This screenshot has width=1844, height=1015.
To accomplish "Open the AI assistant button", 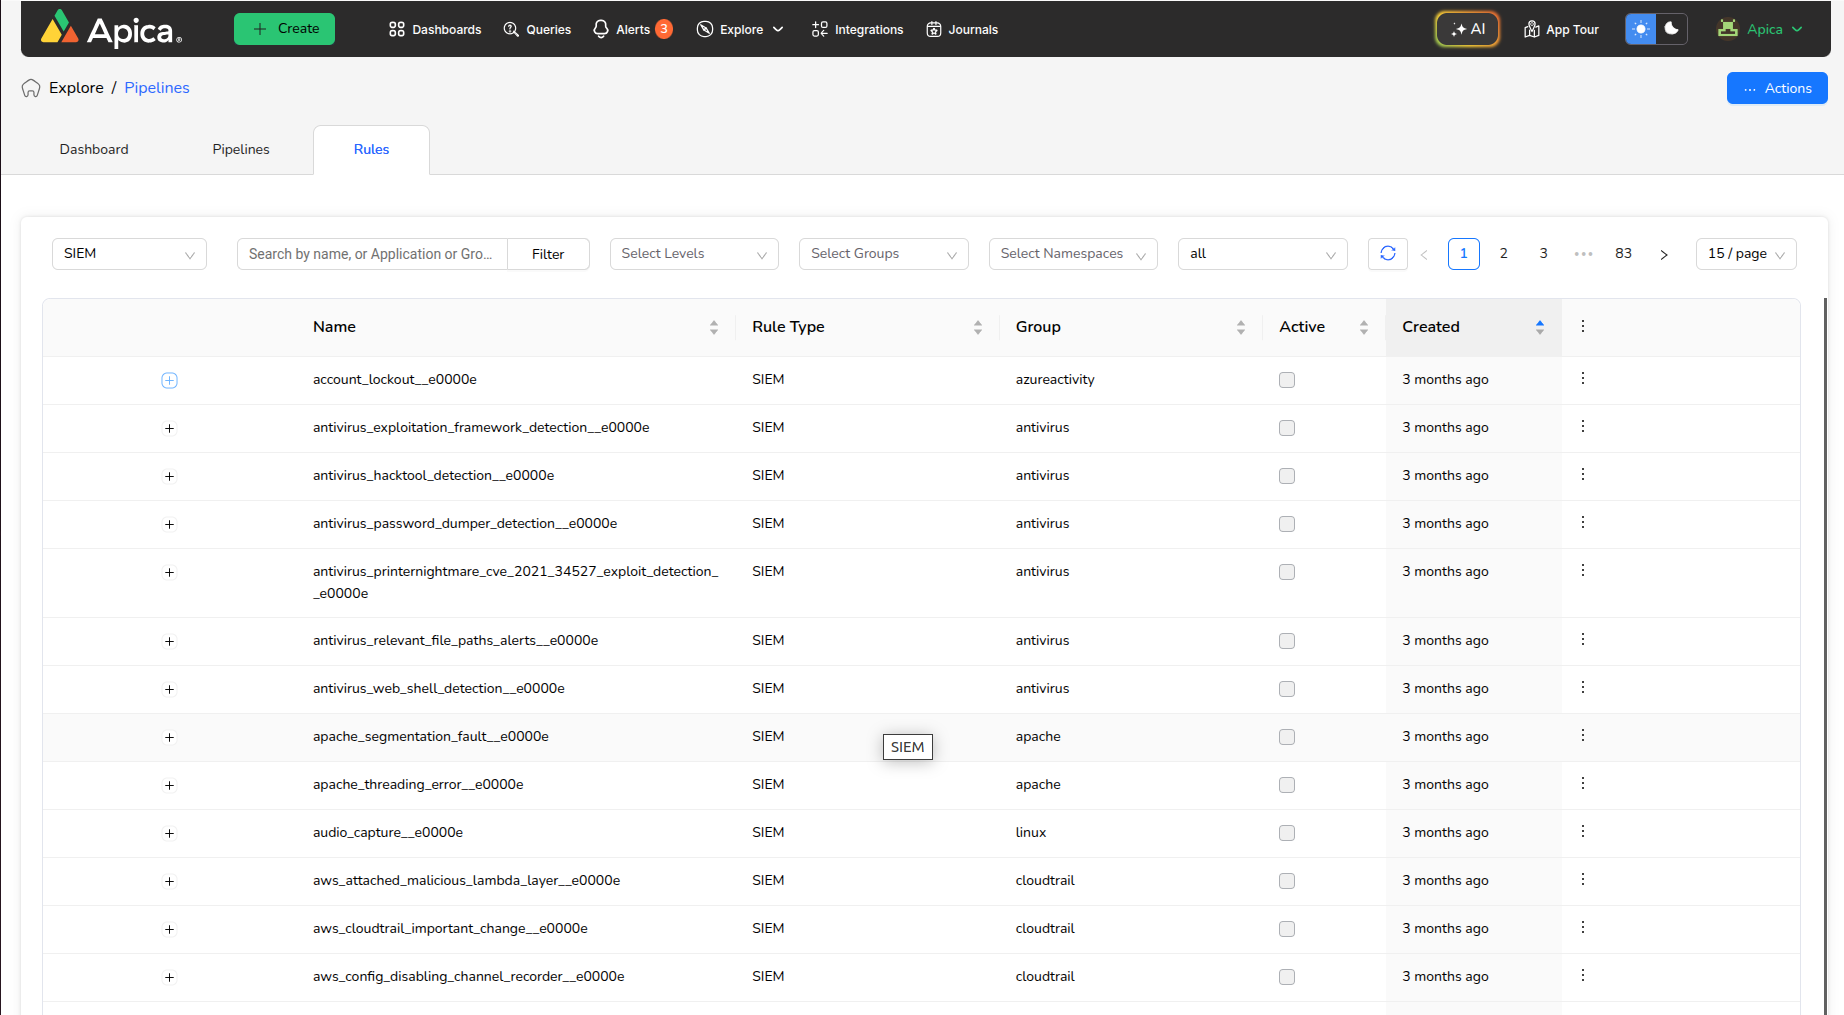I will tap(1467, 29).
